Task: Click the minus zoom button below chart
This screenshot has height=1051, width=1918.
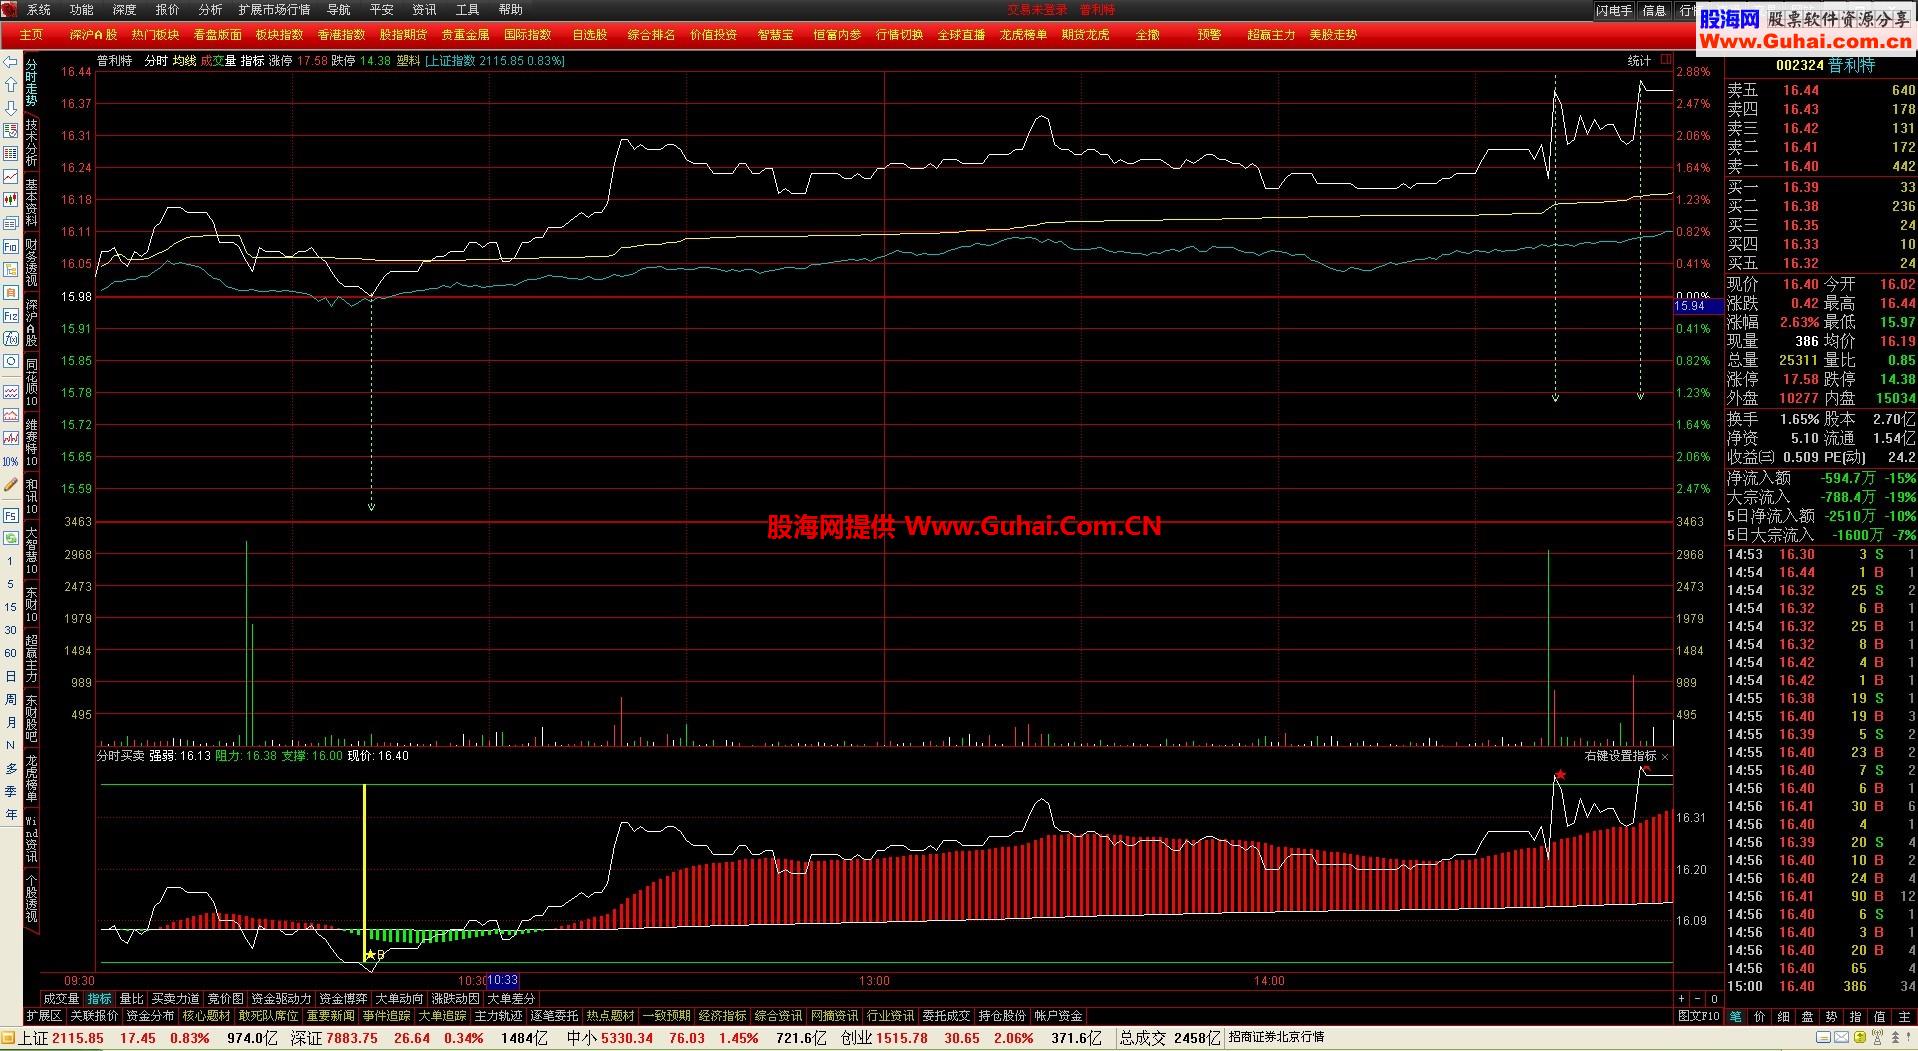Action: coord(1697,998)
